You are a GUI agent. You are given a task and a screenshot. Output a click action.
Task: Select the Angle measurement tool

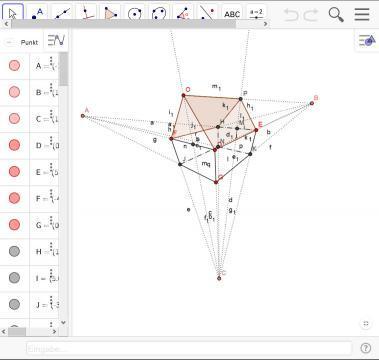pyautogui.click(x=183, y=13)
